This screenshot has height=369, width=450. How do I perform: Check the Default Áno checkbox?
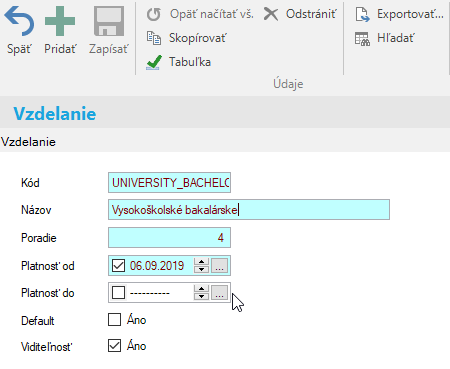pyautogui.click(x=114, y=319)
